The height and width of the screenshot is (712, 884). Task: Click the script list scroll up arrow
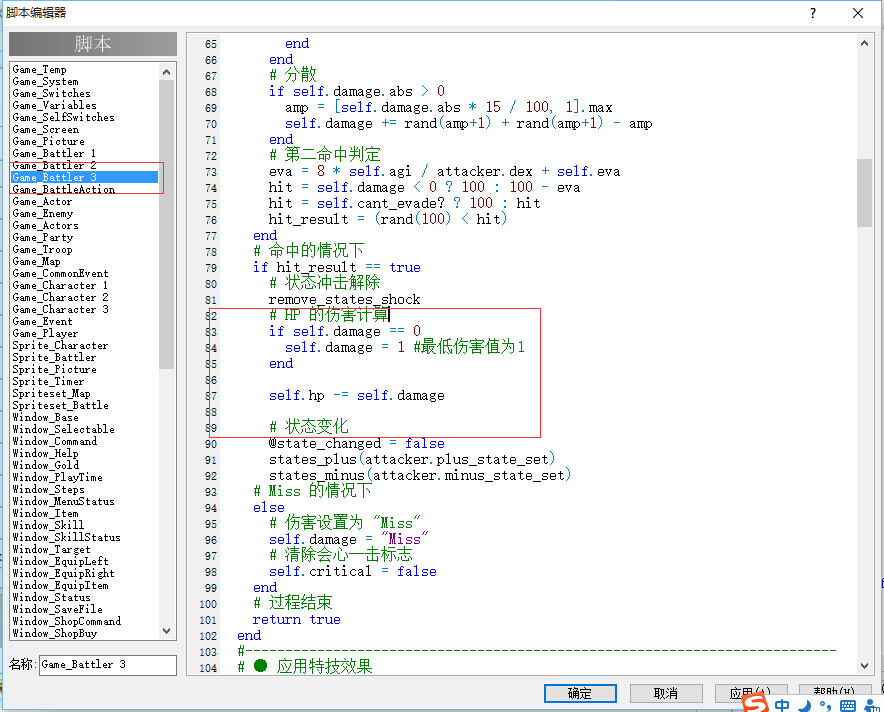point(166,72)
